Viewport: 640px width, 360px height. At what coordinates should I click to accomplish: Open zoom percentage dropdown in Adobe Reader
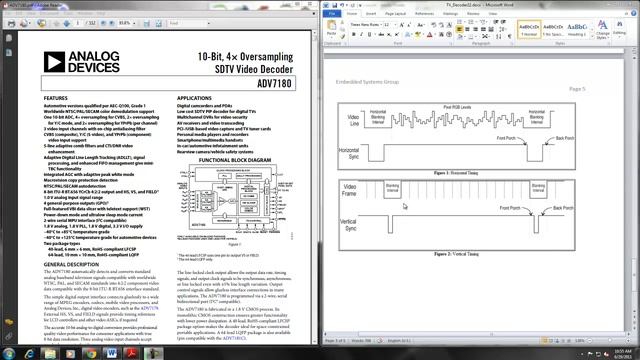pyautogui.click(x=134, y=23)
